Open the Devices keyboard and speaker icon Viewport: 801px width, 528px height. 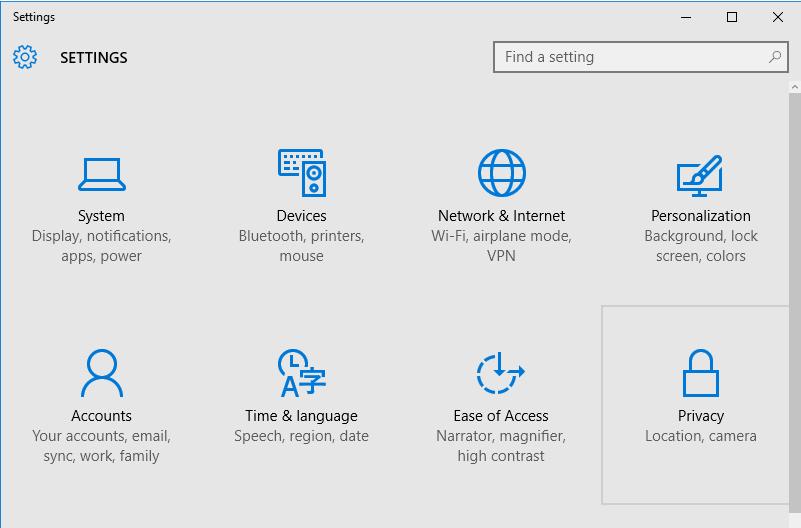click(x=302, y=173)
